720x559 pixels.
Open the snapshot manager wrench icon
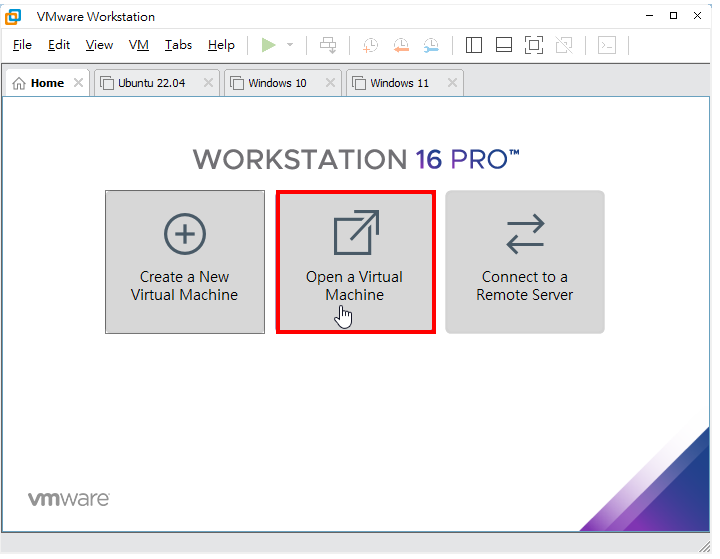coord(431,45)
